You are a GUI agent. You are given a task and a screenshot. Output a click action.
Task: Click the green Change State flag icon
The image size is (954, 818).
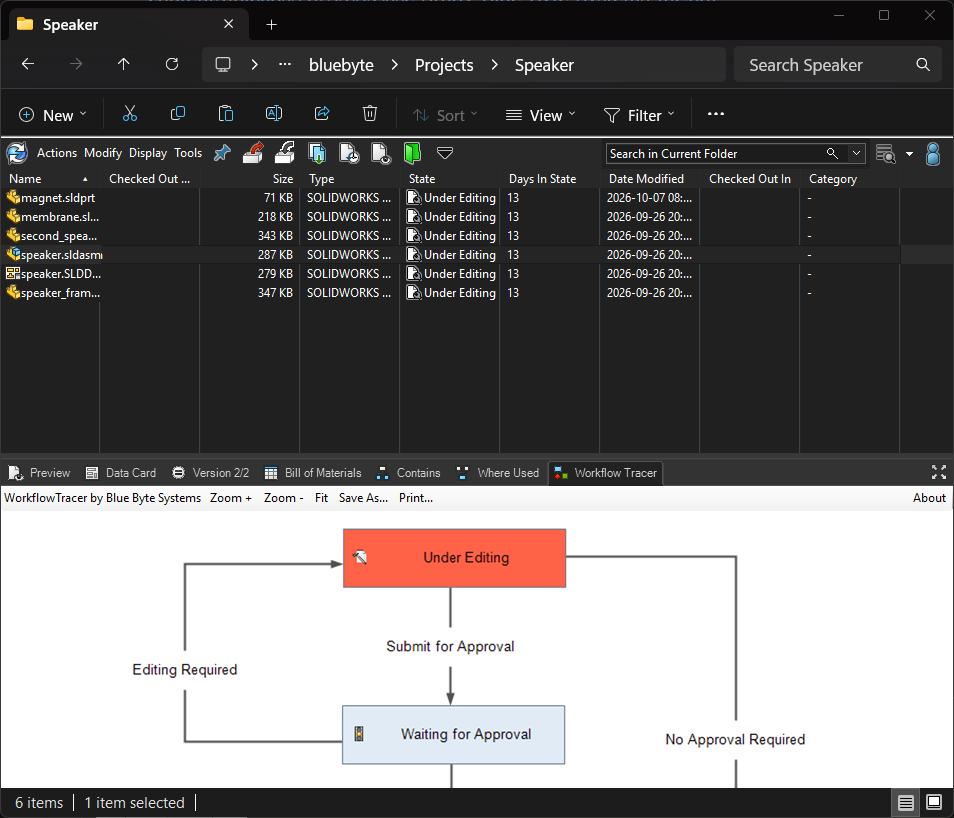pyautogui.click(x=413, y=153)
